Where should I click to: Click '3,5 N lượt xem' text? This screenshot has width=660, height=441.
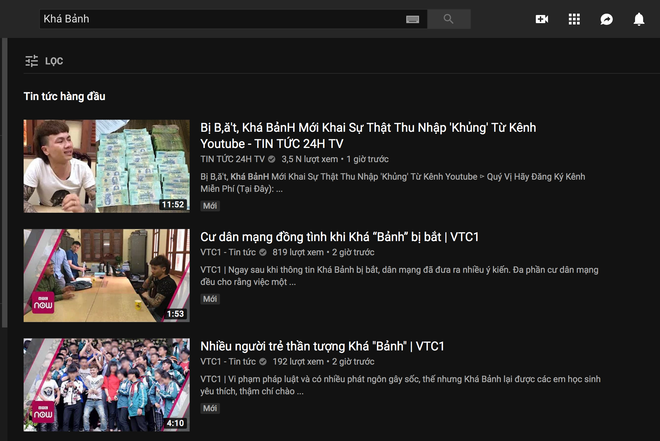(x=310, y=159)
